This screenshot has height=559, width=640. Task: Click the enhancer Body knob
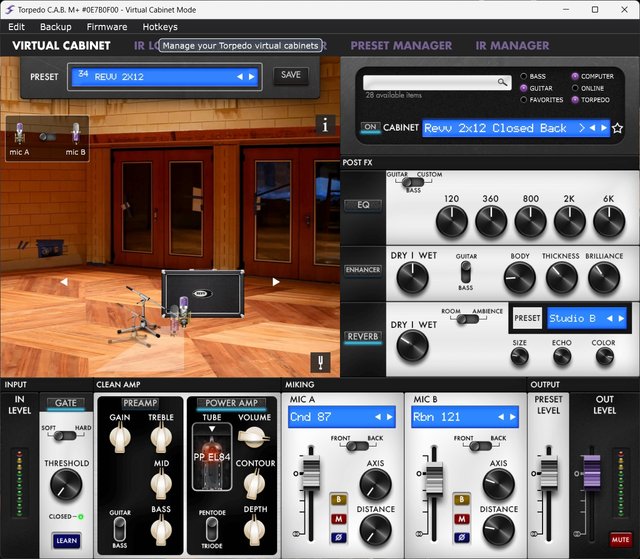tap(520, 278)
